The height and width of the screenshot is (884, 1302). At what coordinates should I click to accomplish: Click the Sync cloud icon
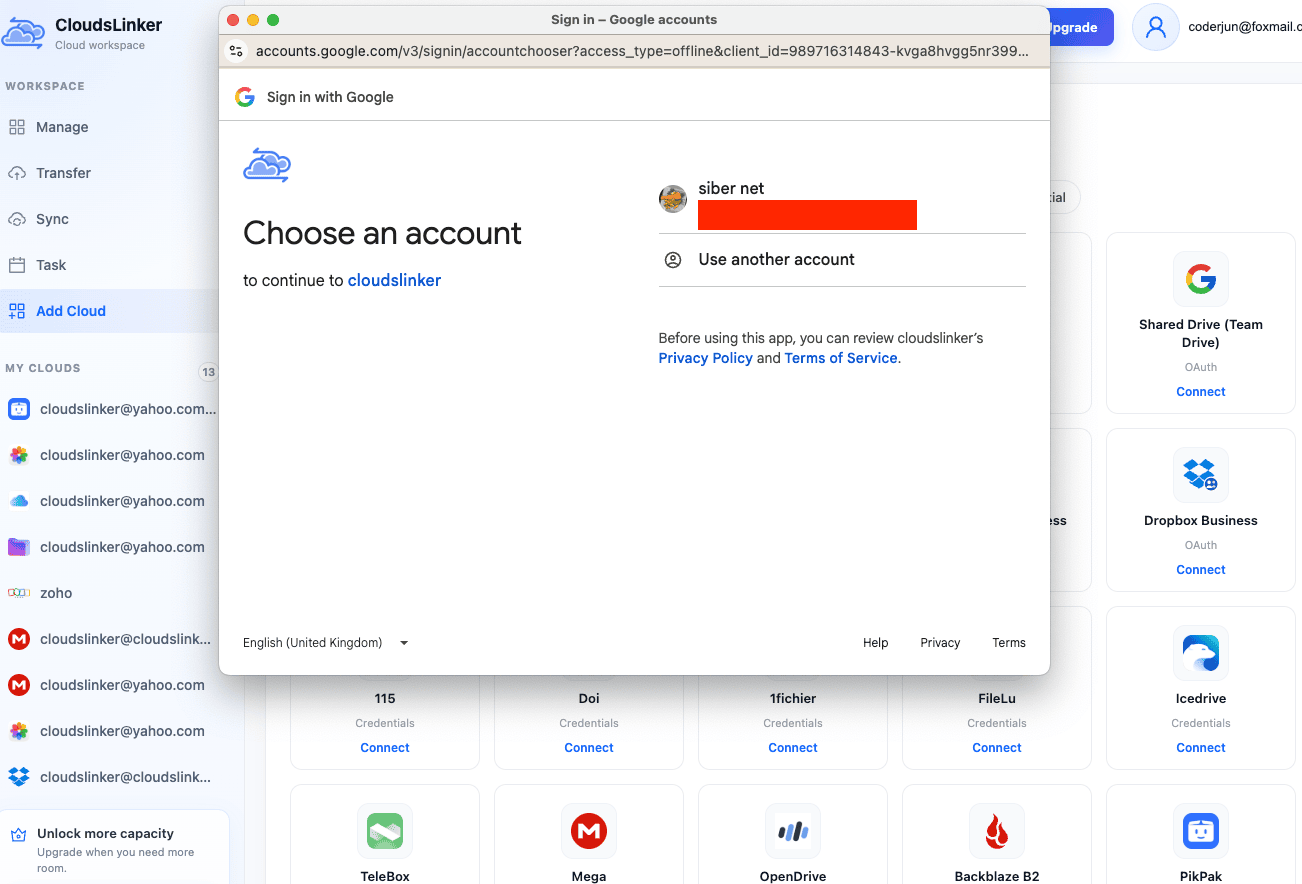(17, 219)
